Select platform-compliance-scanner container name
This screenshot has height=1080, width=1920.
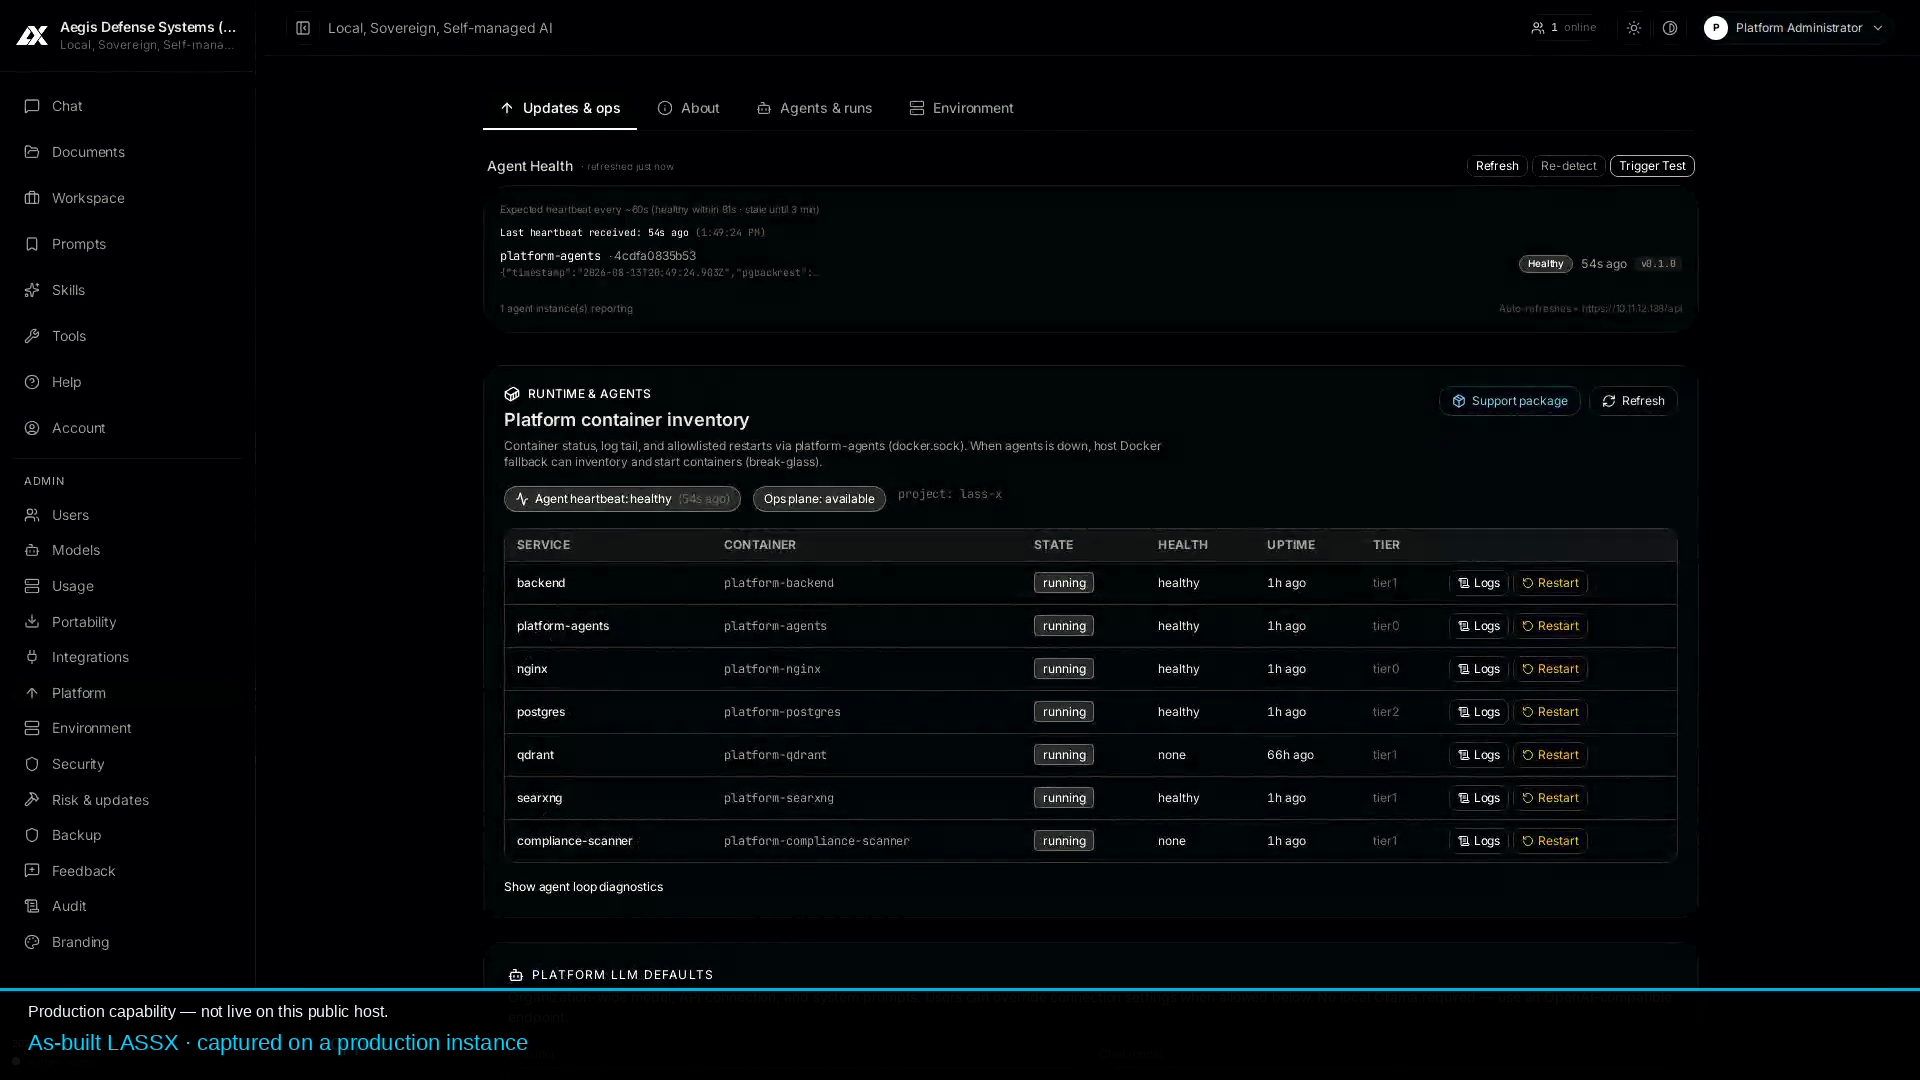tap(816, 841)
